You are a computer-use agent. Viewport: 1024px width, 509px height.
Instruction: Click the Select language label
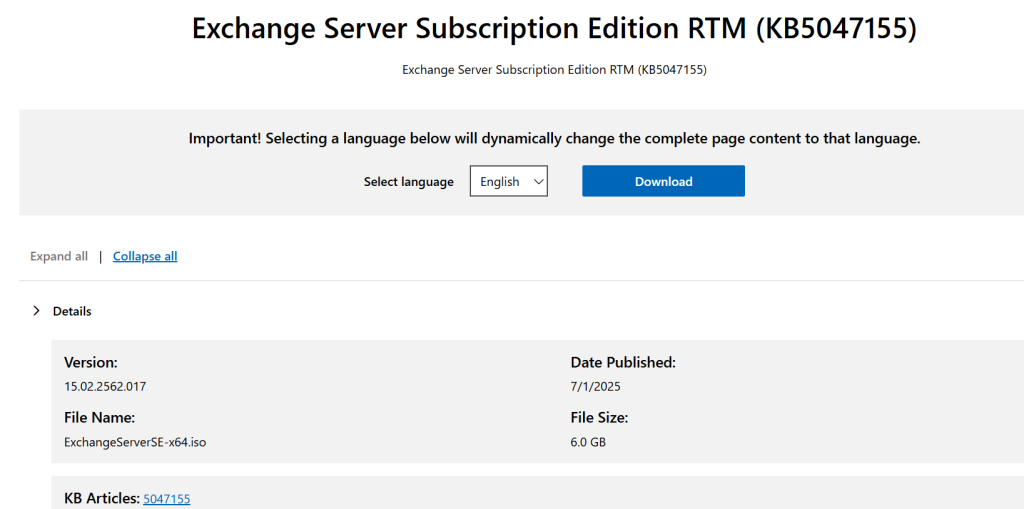409,182
